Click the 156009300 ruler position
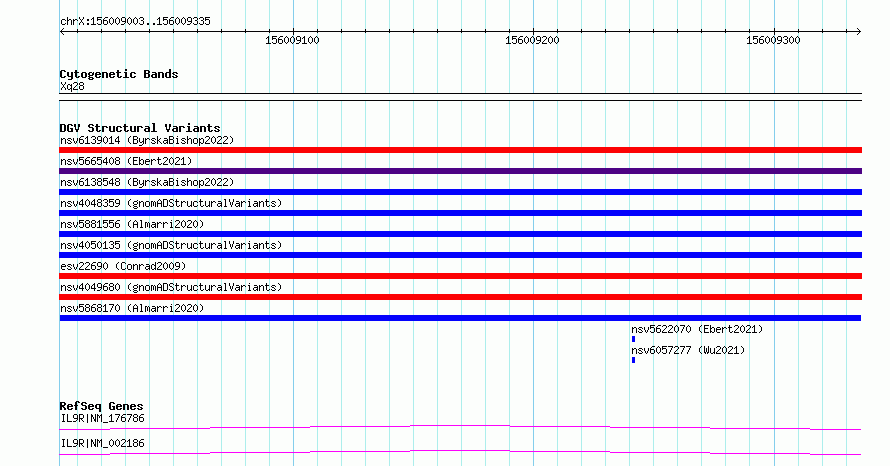The height and width of the screenshot is (466, 890). [x=773, y=40]
